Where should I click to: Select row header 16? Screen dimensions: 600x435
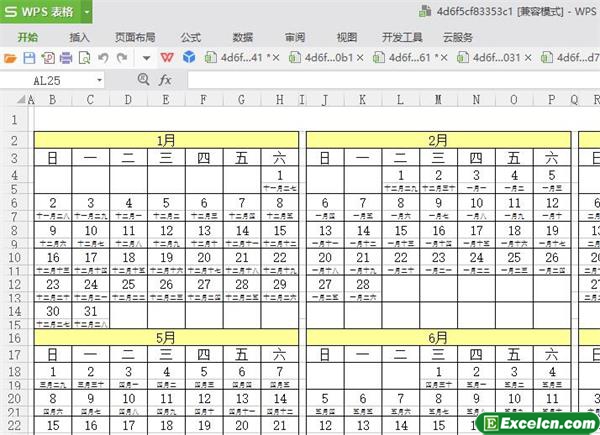14,338
